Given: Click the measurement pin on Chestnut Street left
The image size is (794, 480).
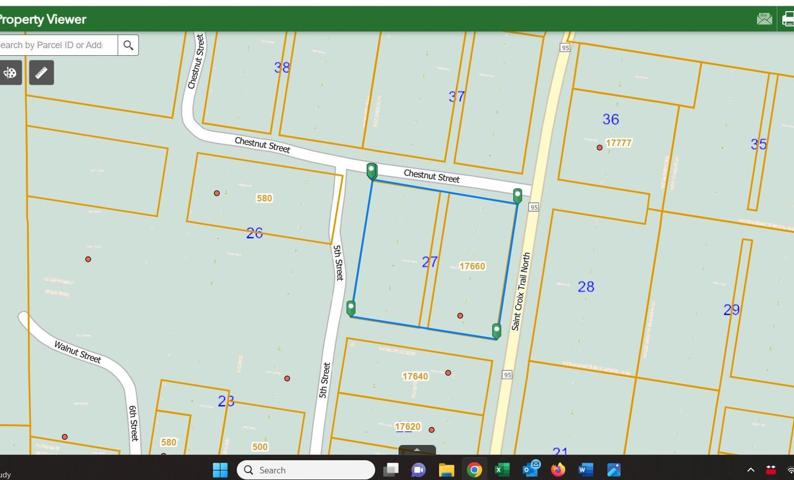Looking at the screenshot, I should tap(372, 171).
